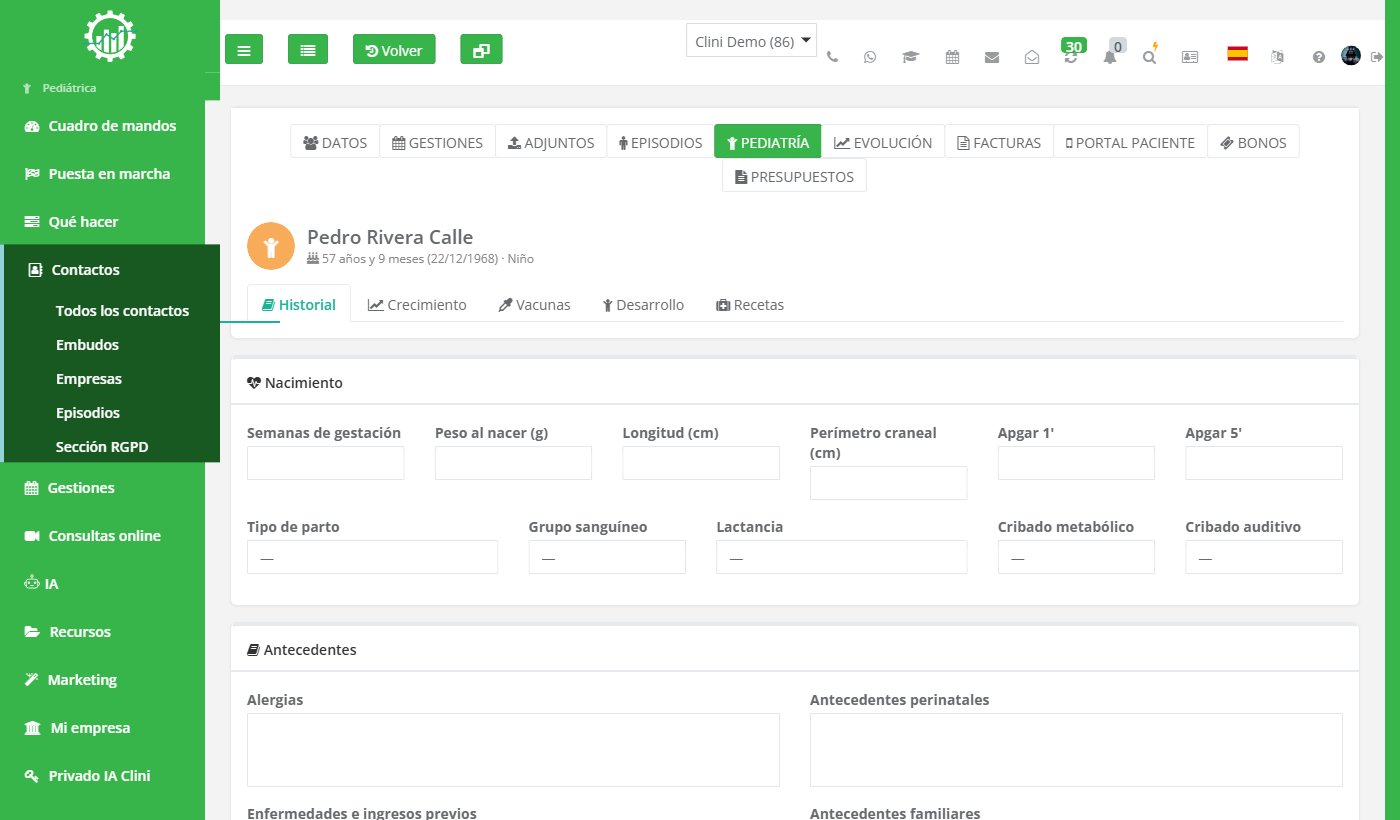This screenshot has height=820, width=1400.
Task: Open the Grupo sanguíneo dropdown
Action: 607,557
